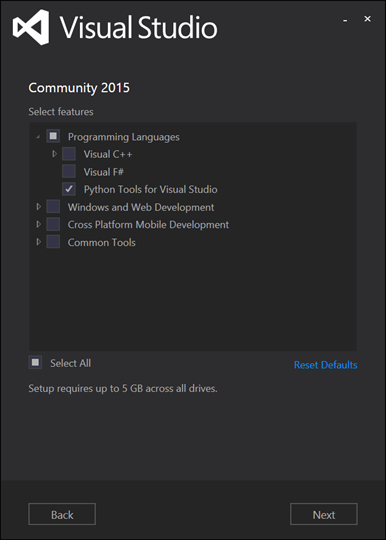386x540 pixels.
Task: Enable the Visual F# checkbox
Action: click(x=69, y=171)
